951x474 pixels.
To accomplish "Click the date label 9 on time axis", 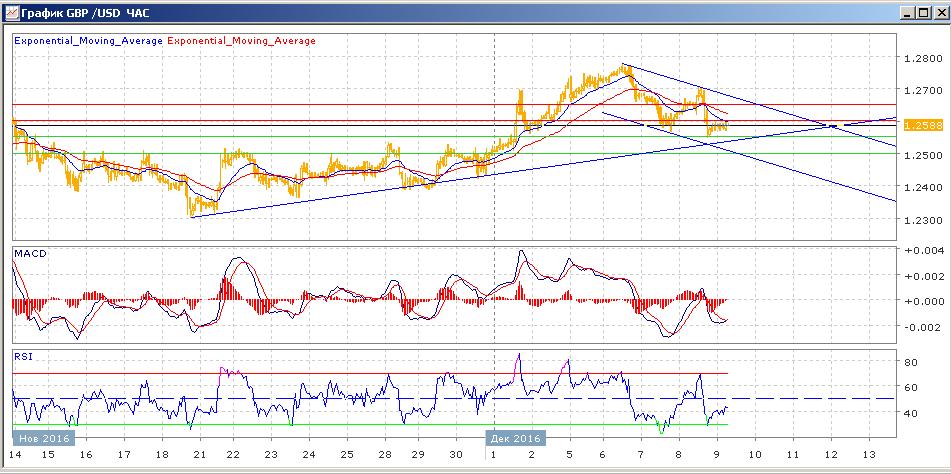I will 717,454.
